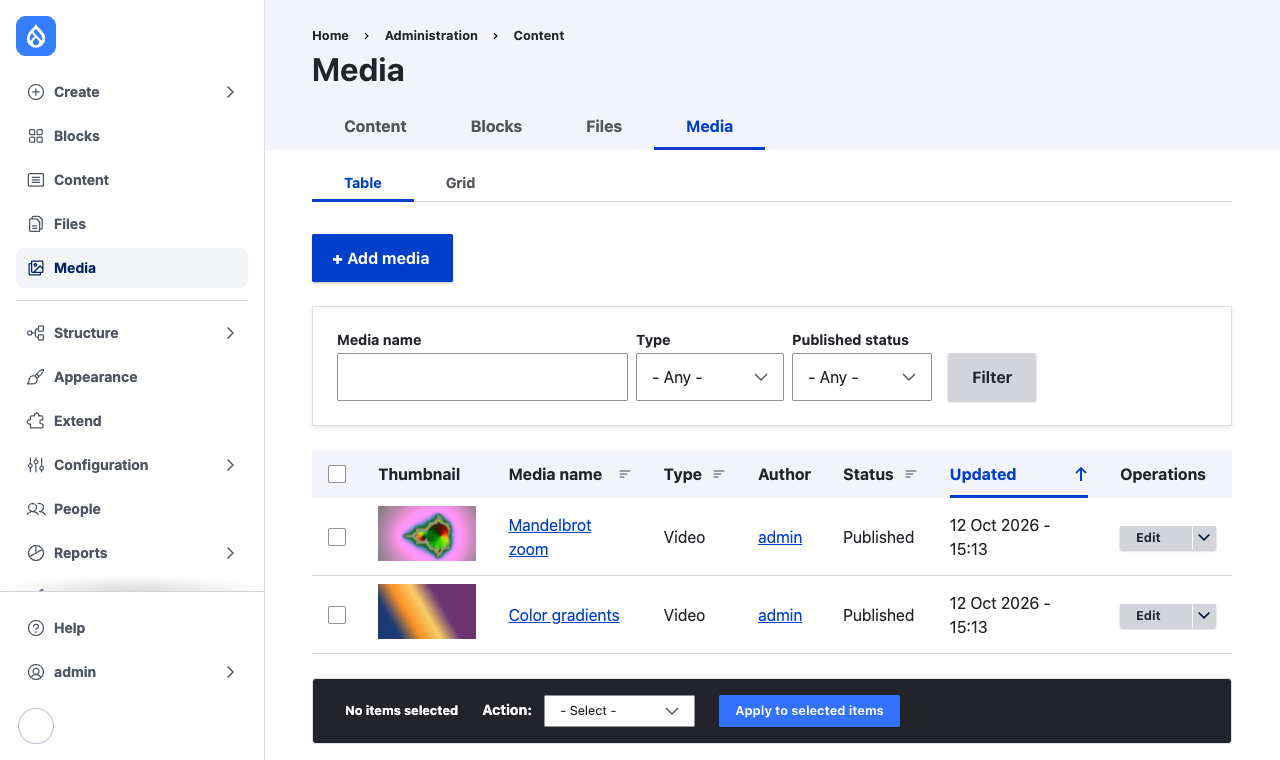
Task: Click the Filter button
Action: point(992,377)
